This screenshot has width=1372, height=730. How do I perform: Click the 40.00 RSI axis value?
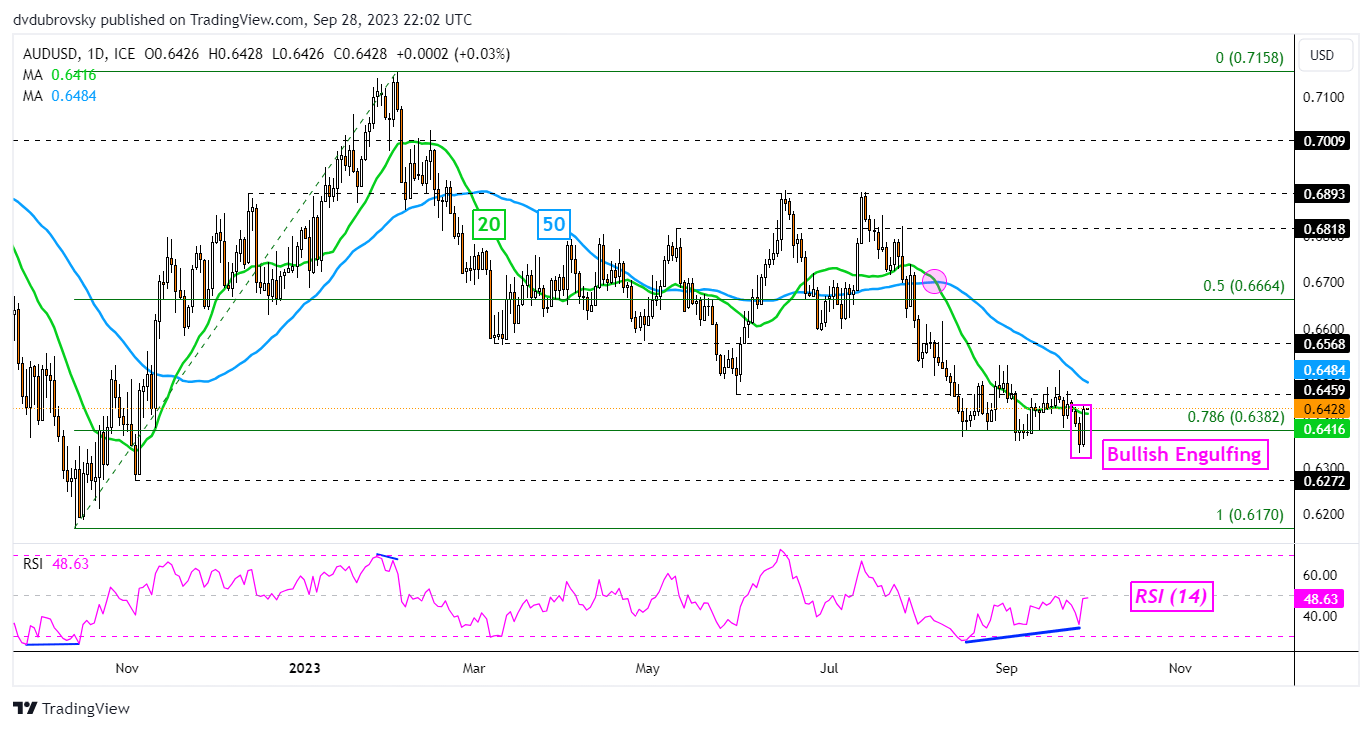pyautogui.click(x=1322, y=616)
